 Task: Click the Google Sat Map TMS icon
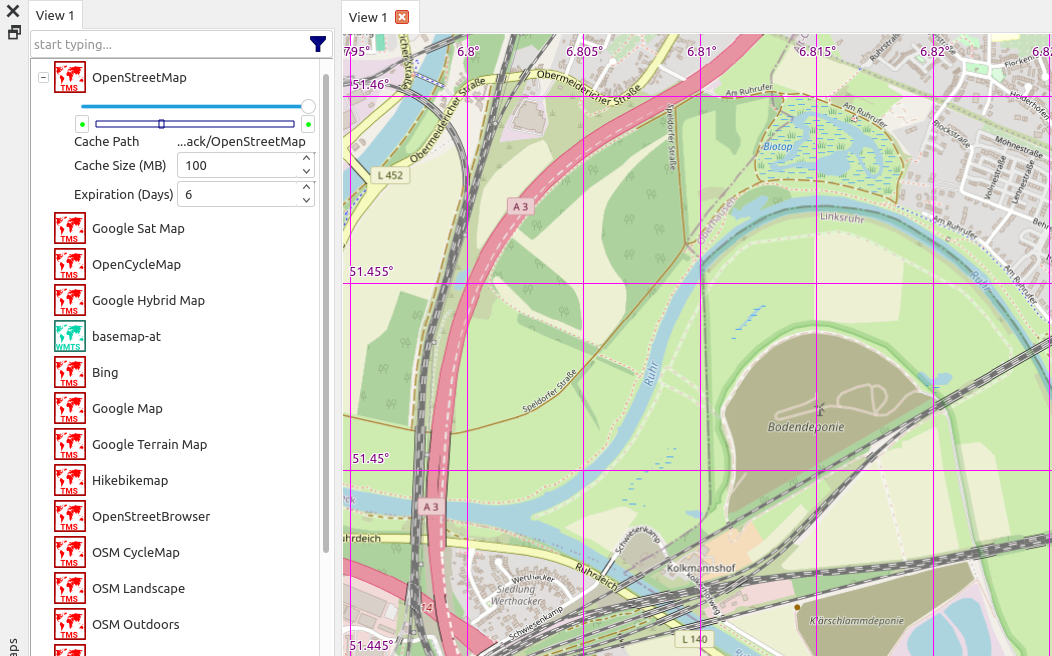coord(70,229)
